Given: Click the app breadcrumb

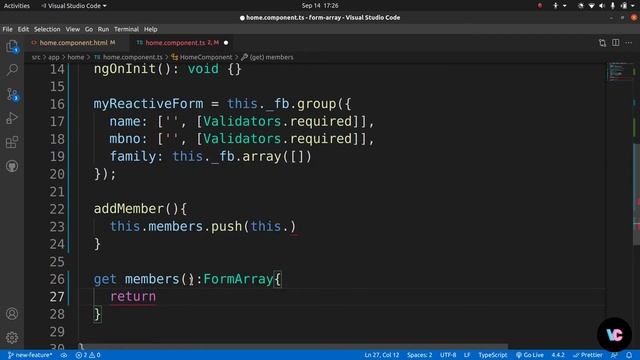Looking at the screenshot, I should (53, 57).
